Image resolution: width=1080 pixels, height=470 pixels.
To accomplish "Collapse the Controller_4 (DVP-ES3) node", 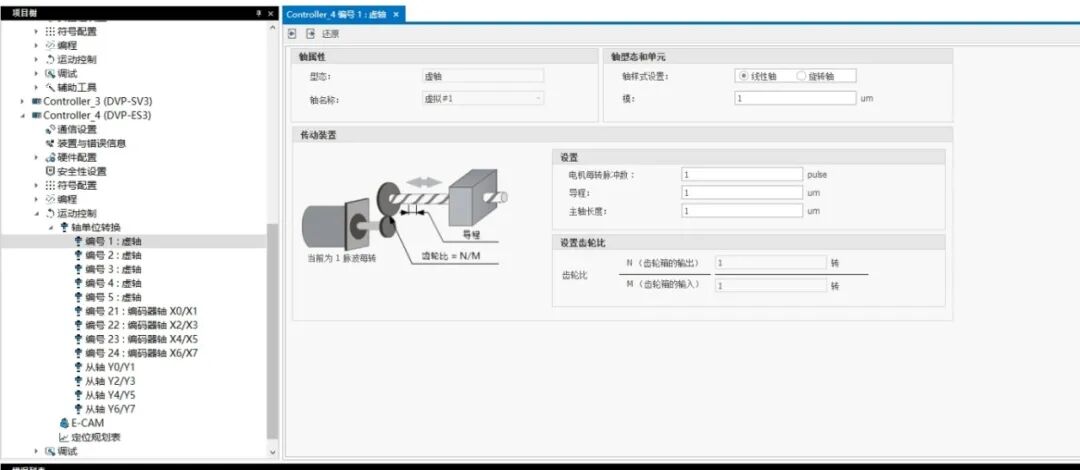I will point(23,115).
